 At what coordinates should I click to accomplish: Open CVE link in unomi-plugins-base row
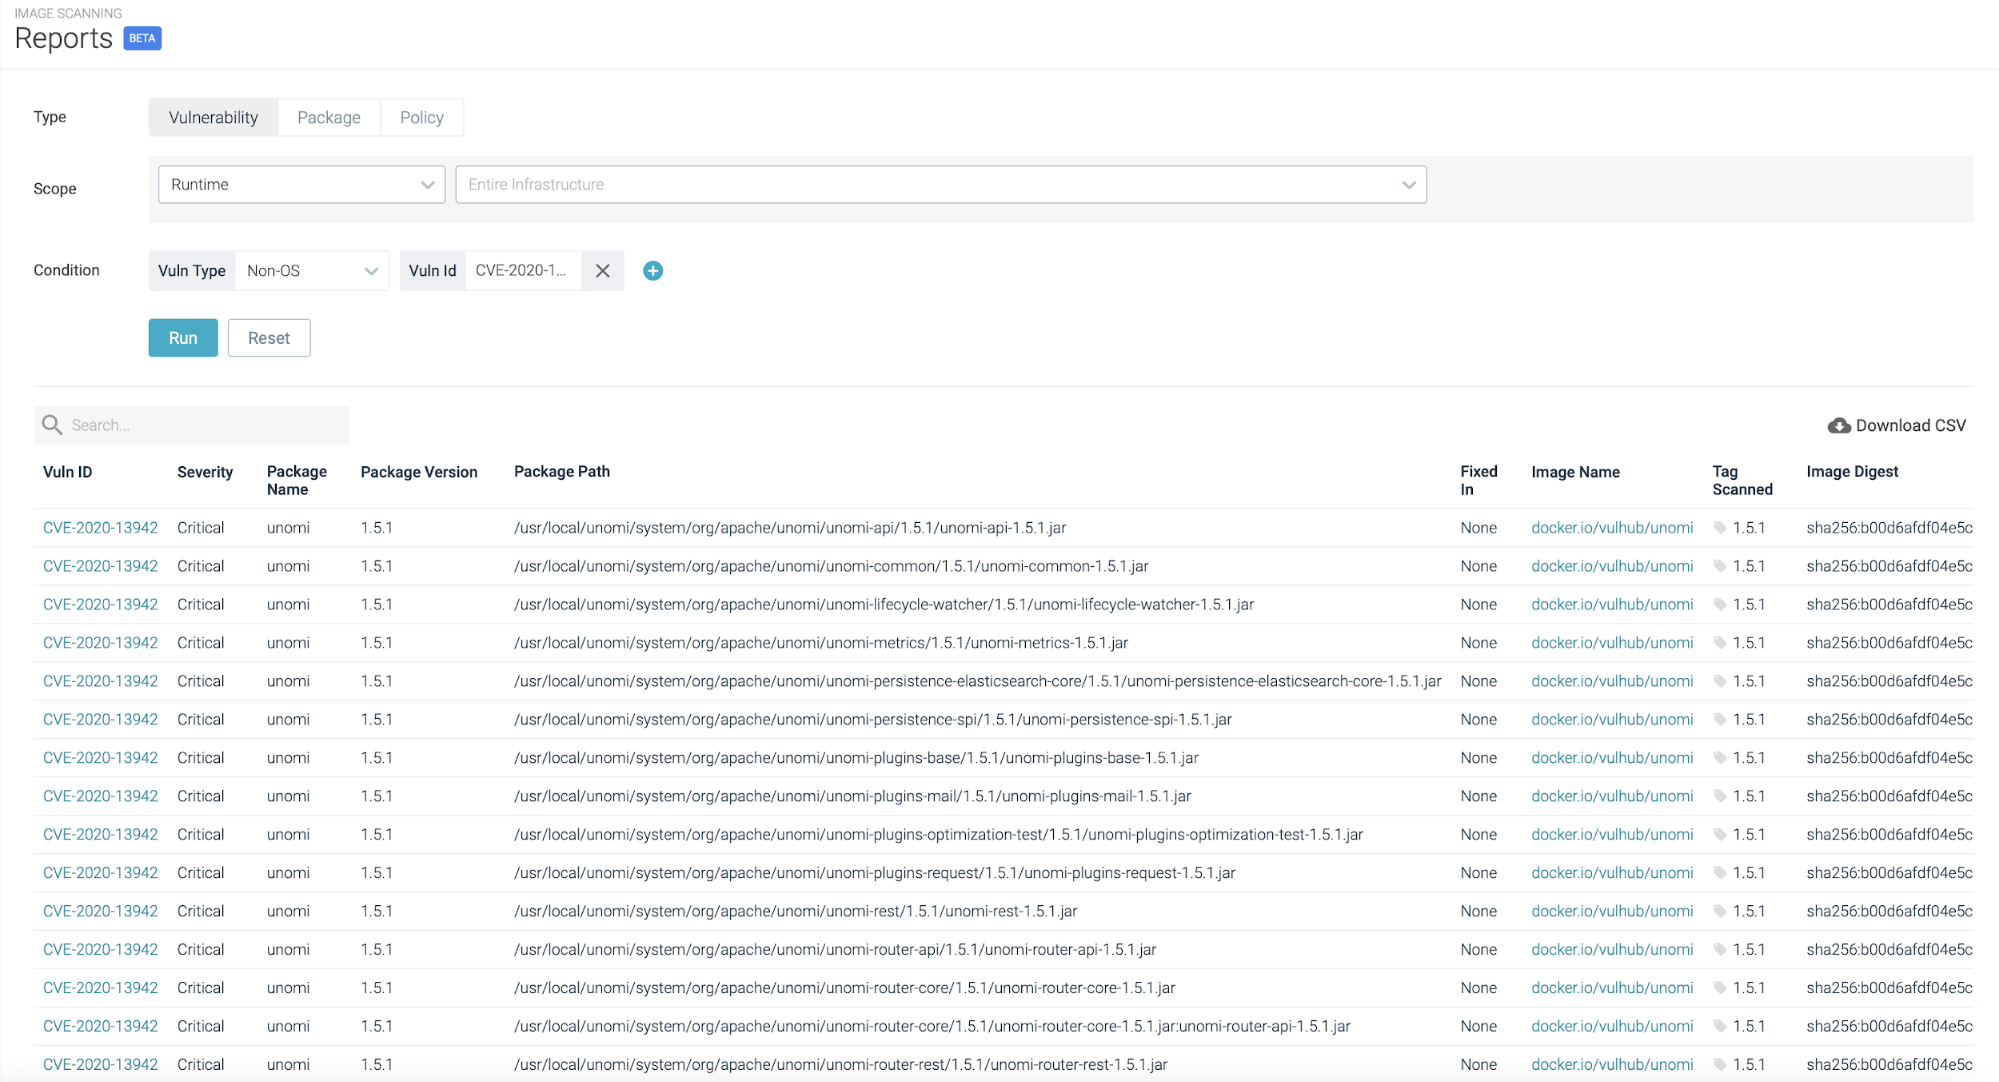(x=100, y=758)
